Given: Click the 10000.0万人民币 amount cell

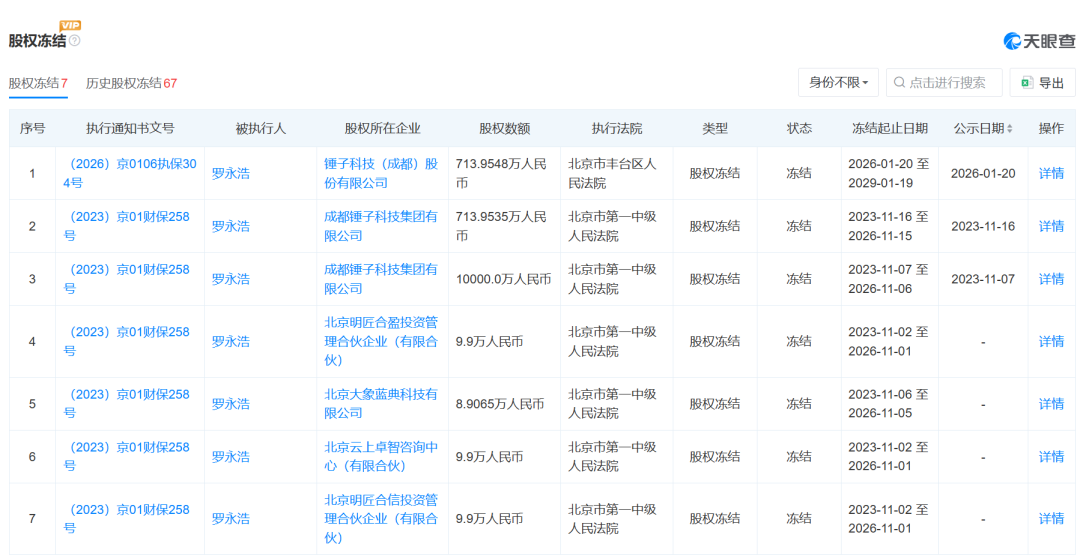Looking at the screenshot, I should click(x=504, y=279).
